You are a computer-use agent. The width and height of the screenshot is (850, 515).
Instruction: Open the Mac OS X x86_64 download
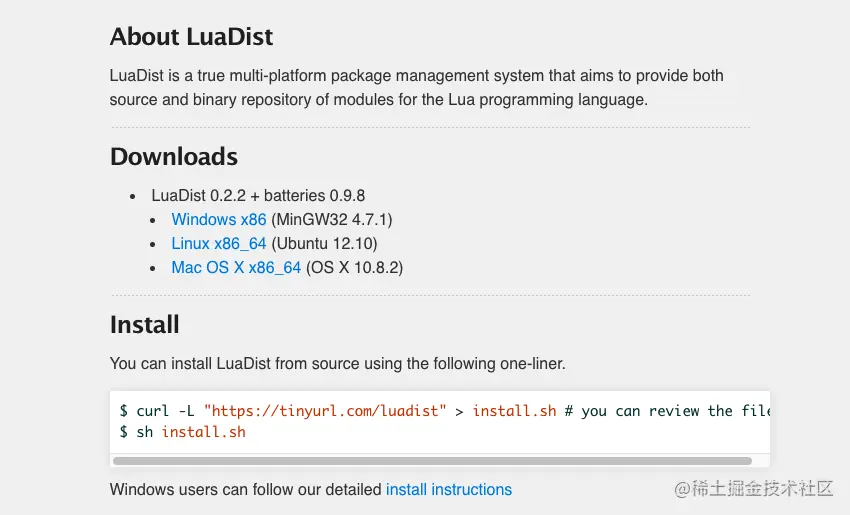click(x=236, y=267)
